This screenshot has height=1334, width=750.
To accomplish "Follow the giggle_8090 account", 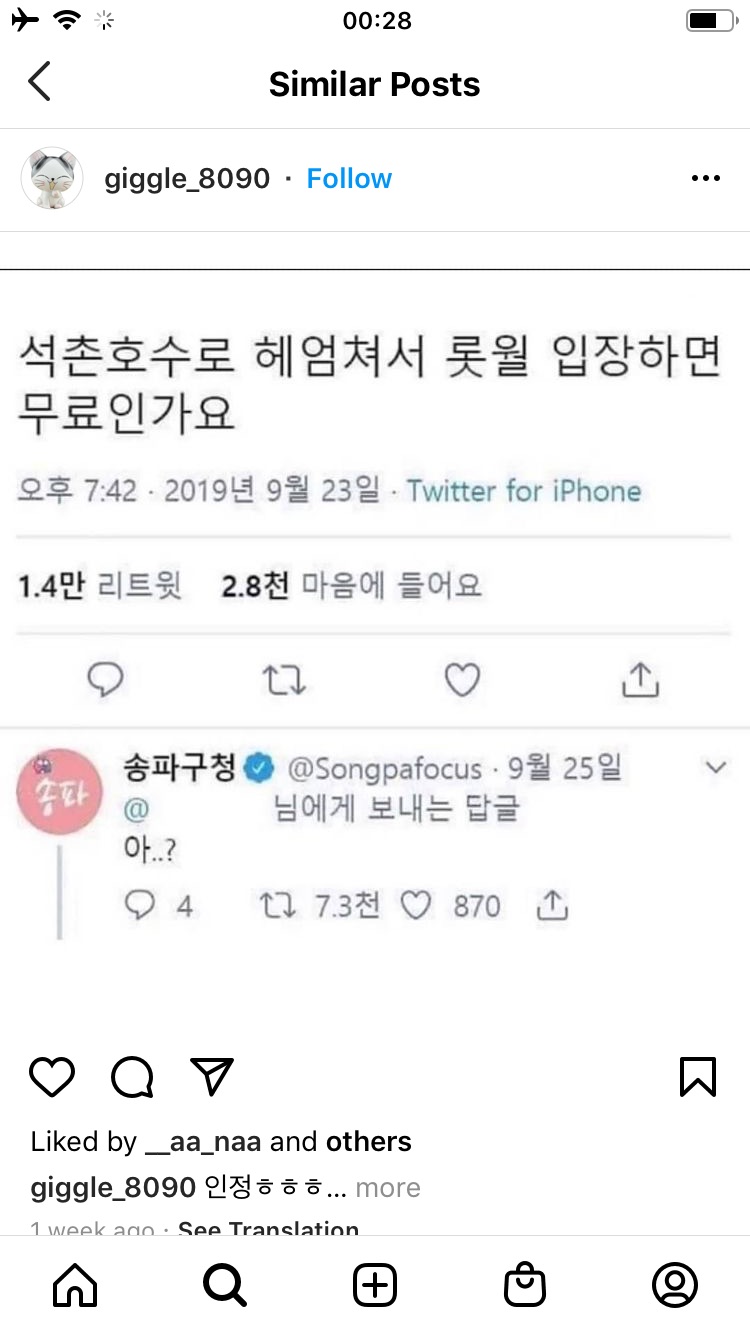I will [x=349, y=179].
